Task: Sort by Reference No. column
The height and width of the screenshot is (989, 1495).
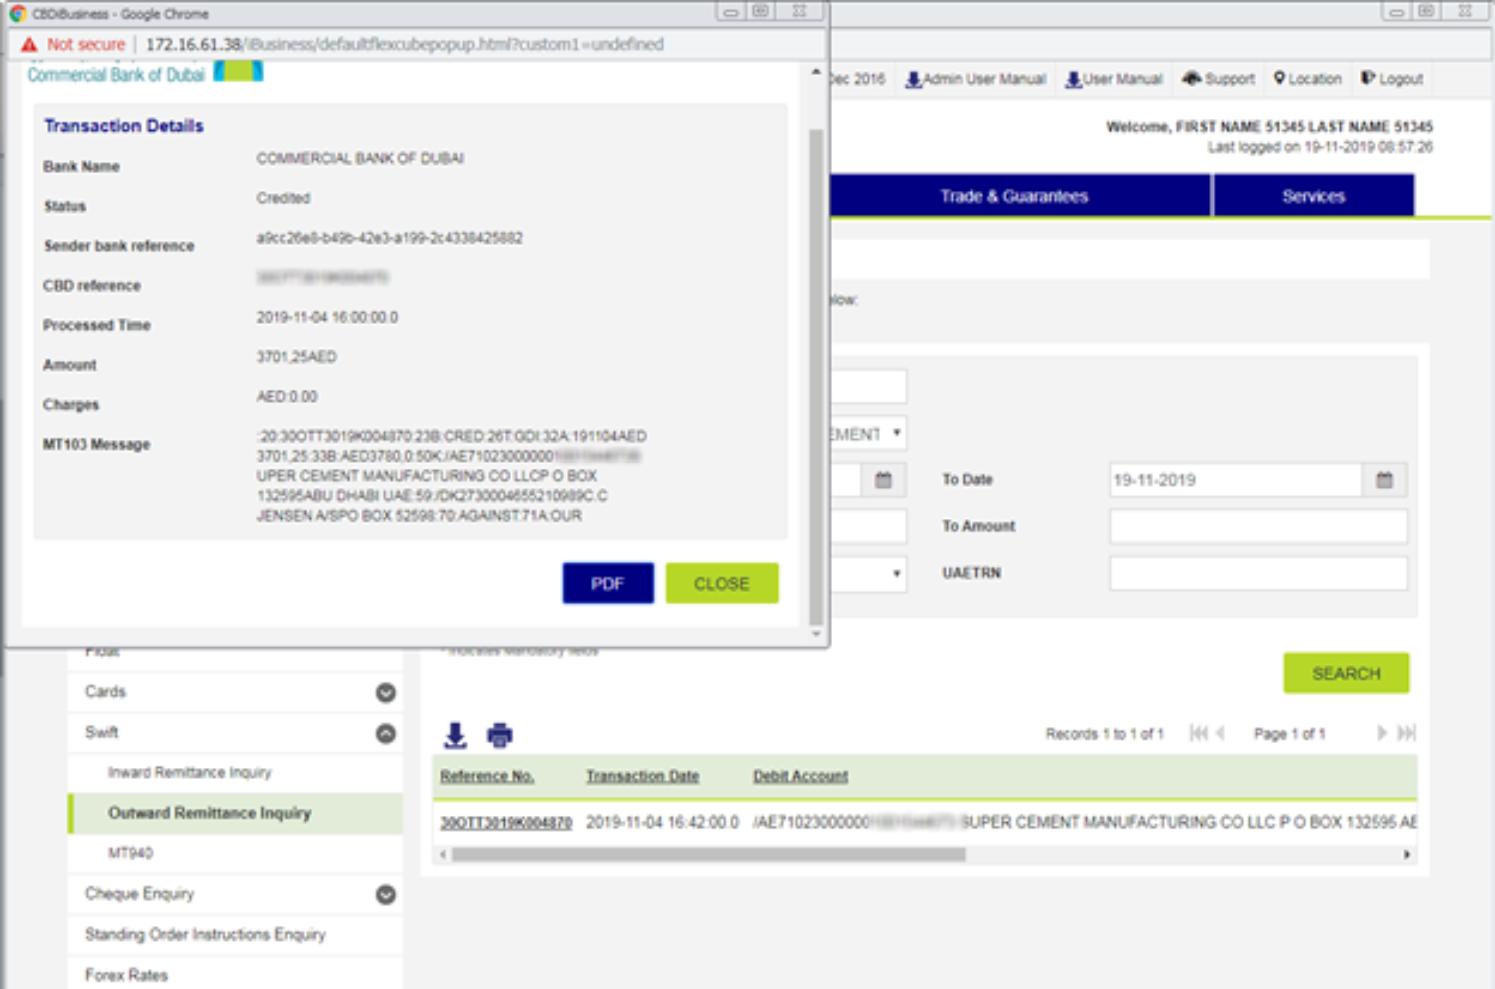Action: 487,776
